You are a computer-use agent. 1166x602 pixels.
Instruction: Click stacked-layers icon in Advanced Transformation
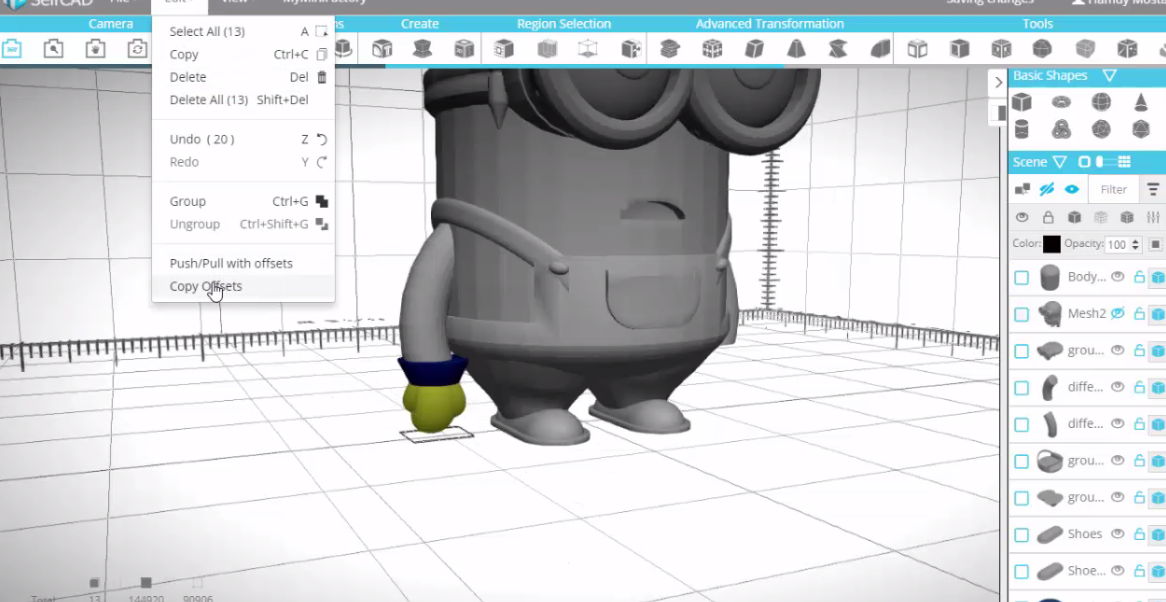point(670,49)
